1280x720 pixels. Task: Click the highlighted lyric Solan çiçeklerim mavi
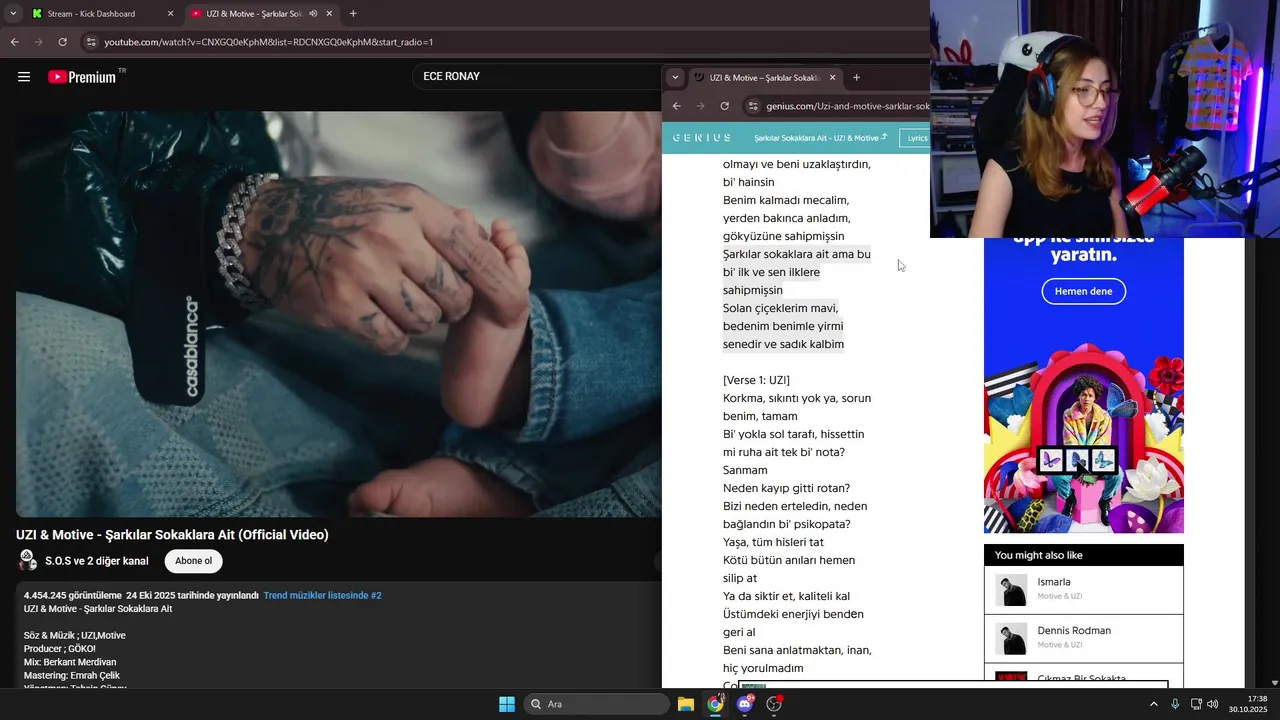click(780, 308)
